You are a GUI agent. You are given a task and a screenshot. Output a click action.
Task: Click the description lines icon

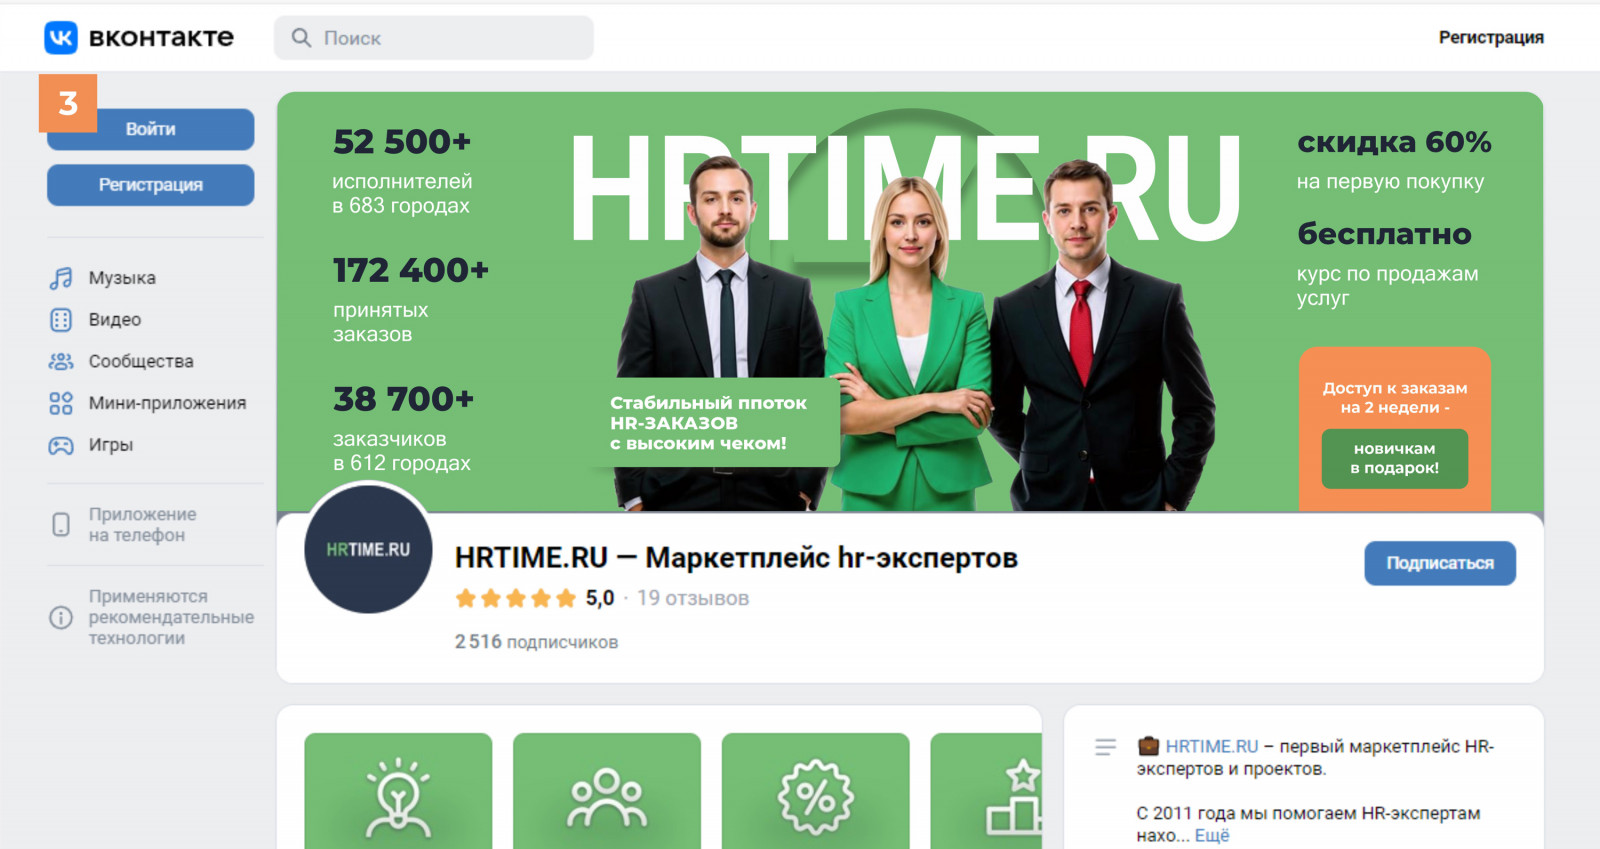click(1105, 747)
